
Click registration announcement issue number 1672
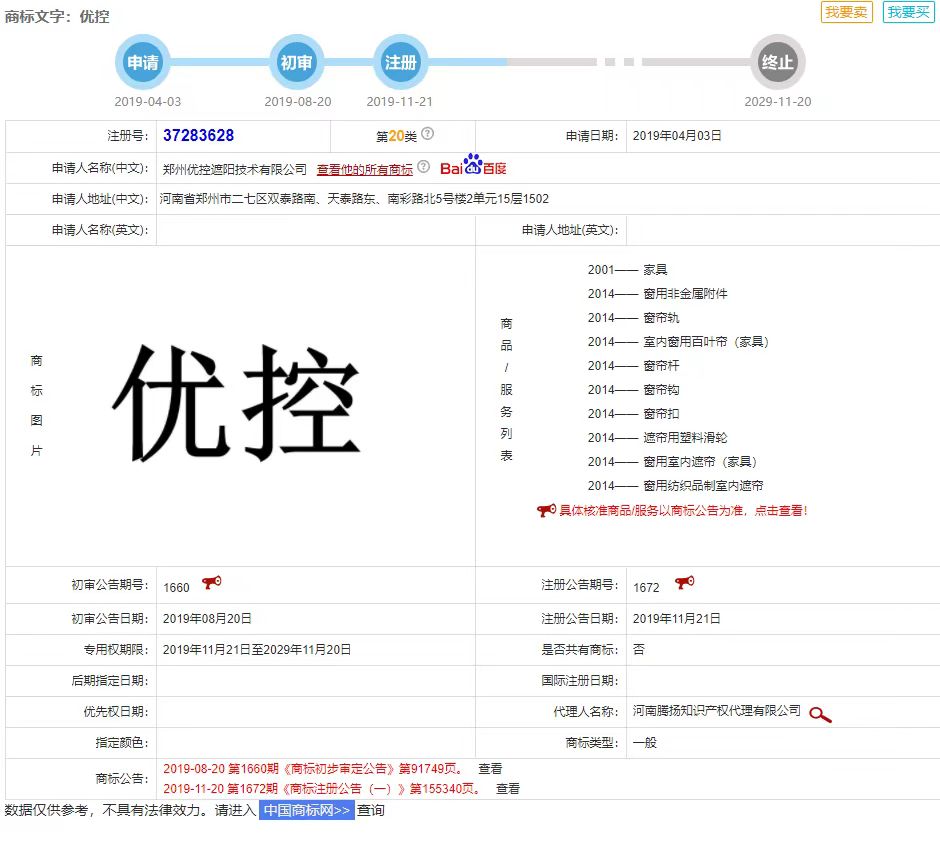click(646, 587)
